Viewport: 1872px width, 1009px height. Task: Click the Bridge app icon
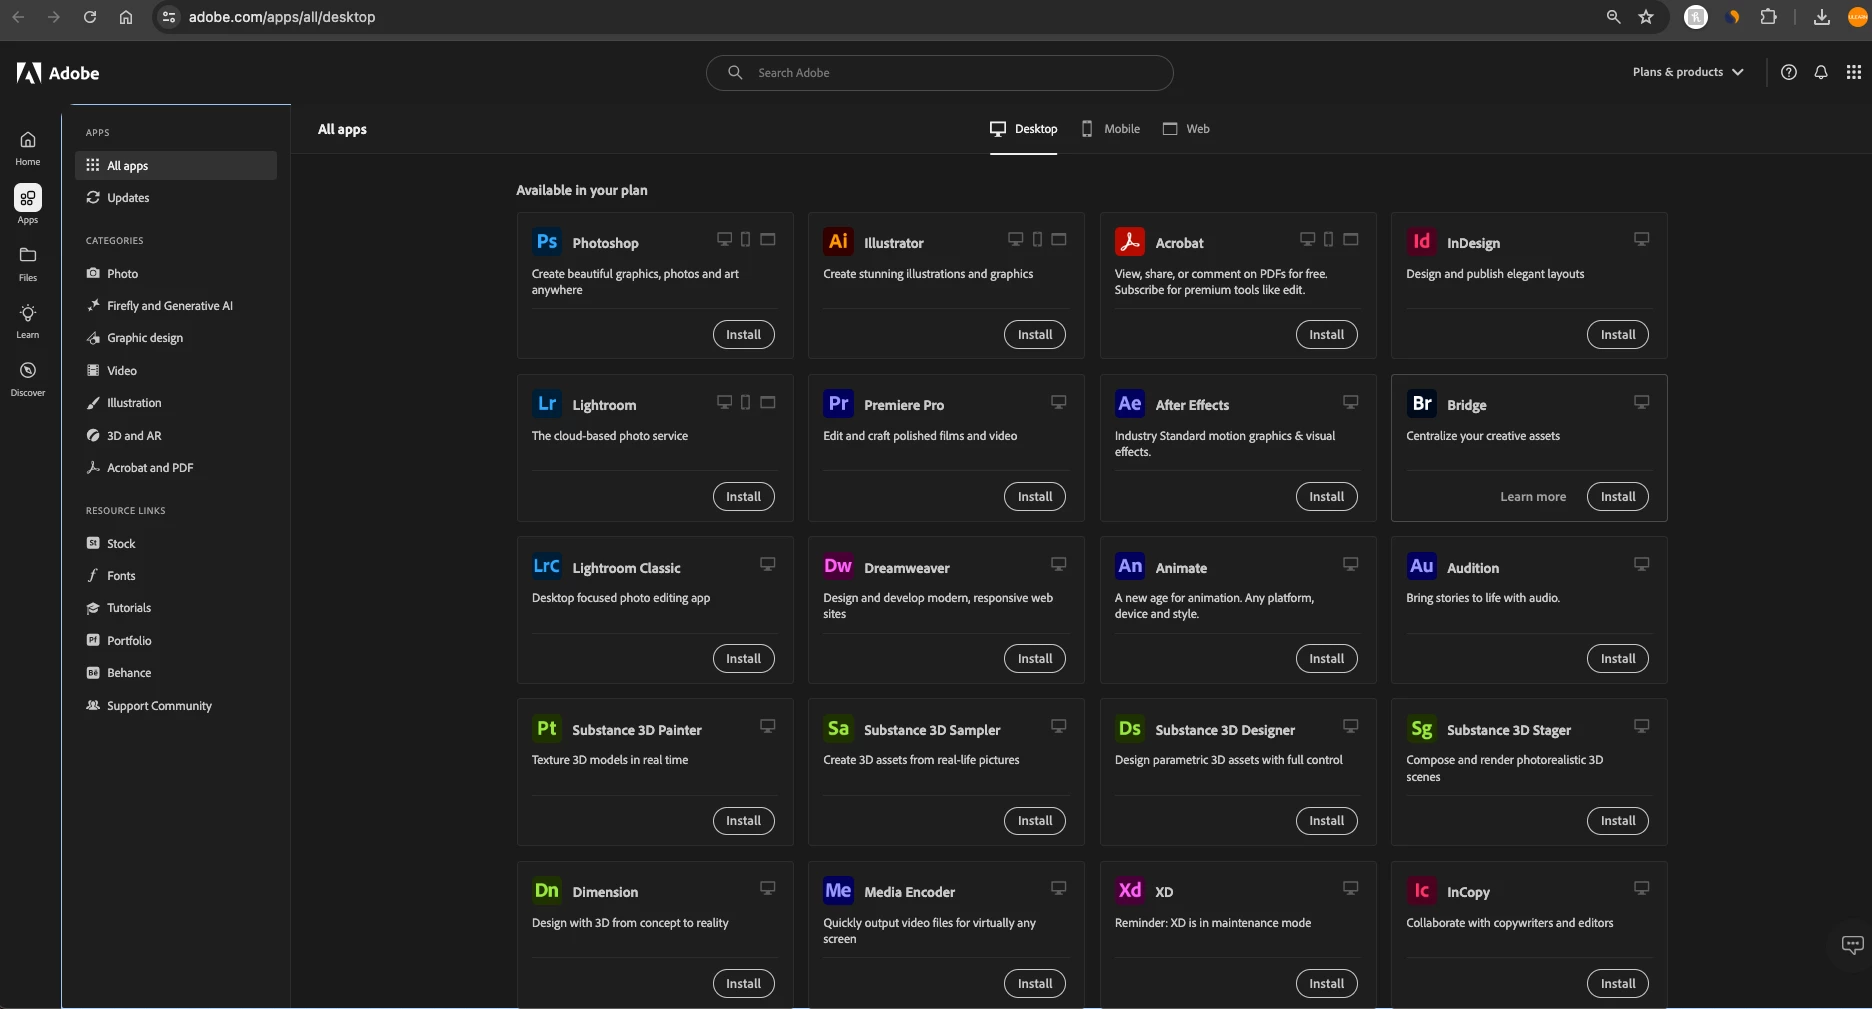(x=1421, y=404)
